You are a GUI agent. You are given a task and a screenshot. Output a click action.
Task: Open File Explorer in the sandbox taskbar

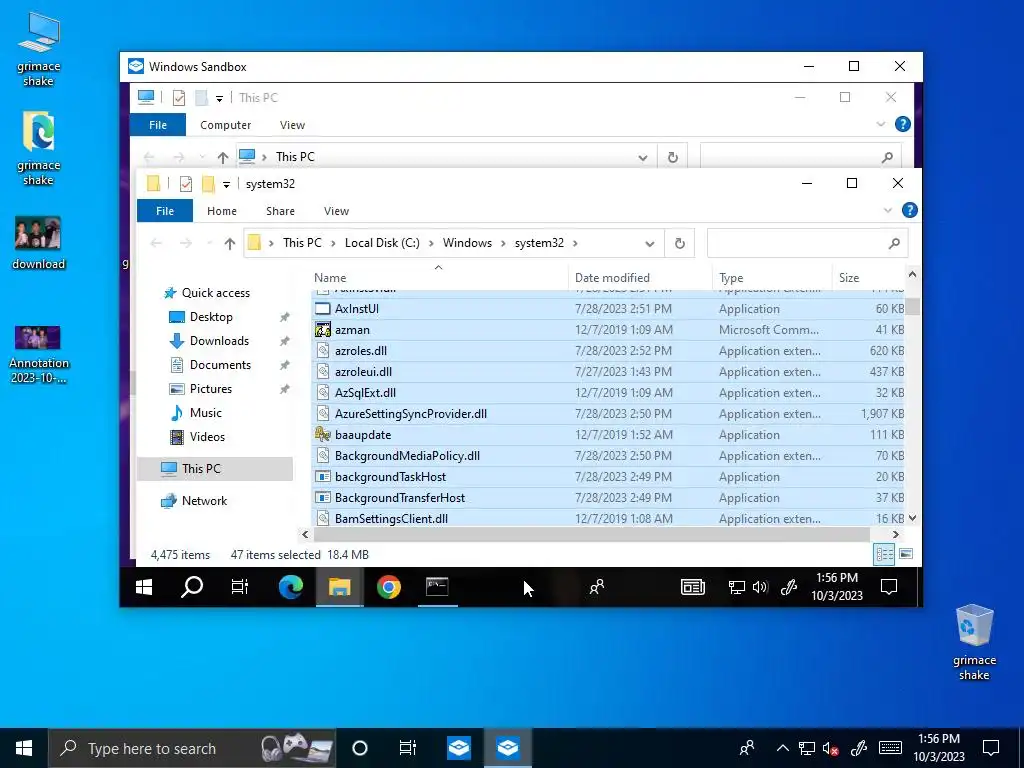pos(340,587)
